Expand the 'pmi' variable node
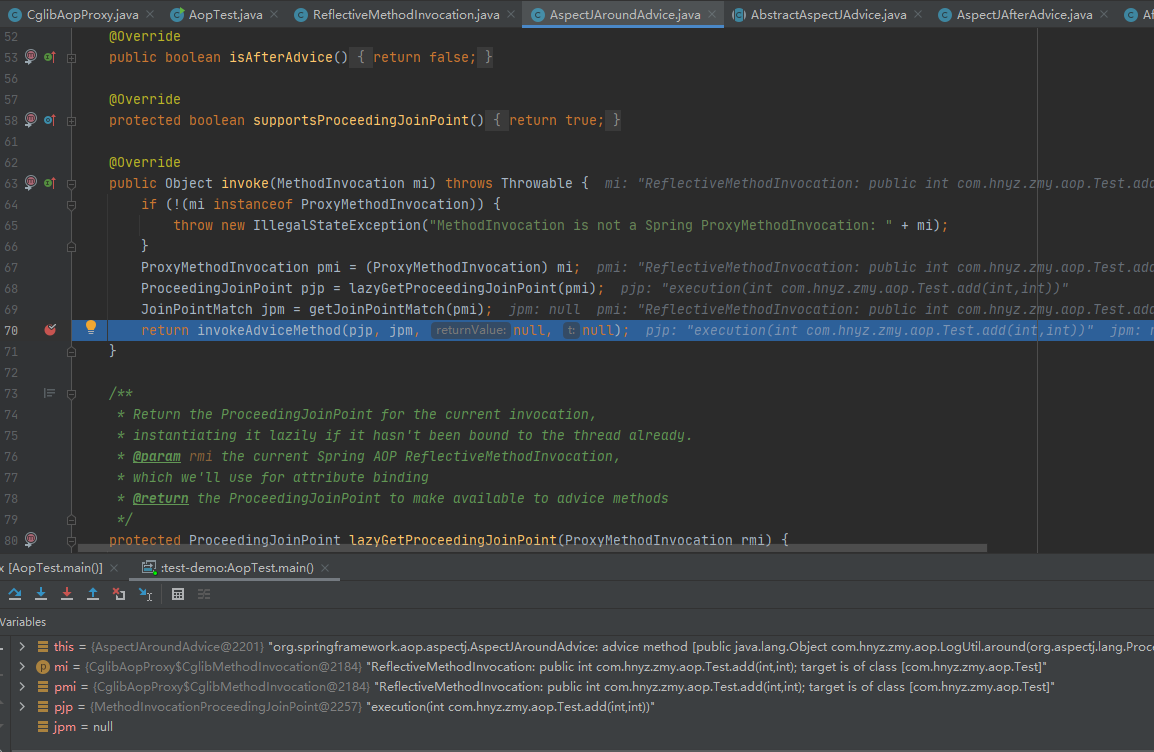Image resolution: width=1154 pixels, height=752 pixels. tap(22, 687)
